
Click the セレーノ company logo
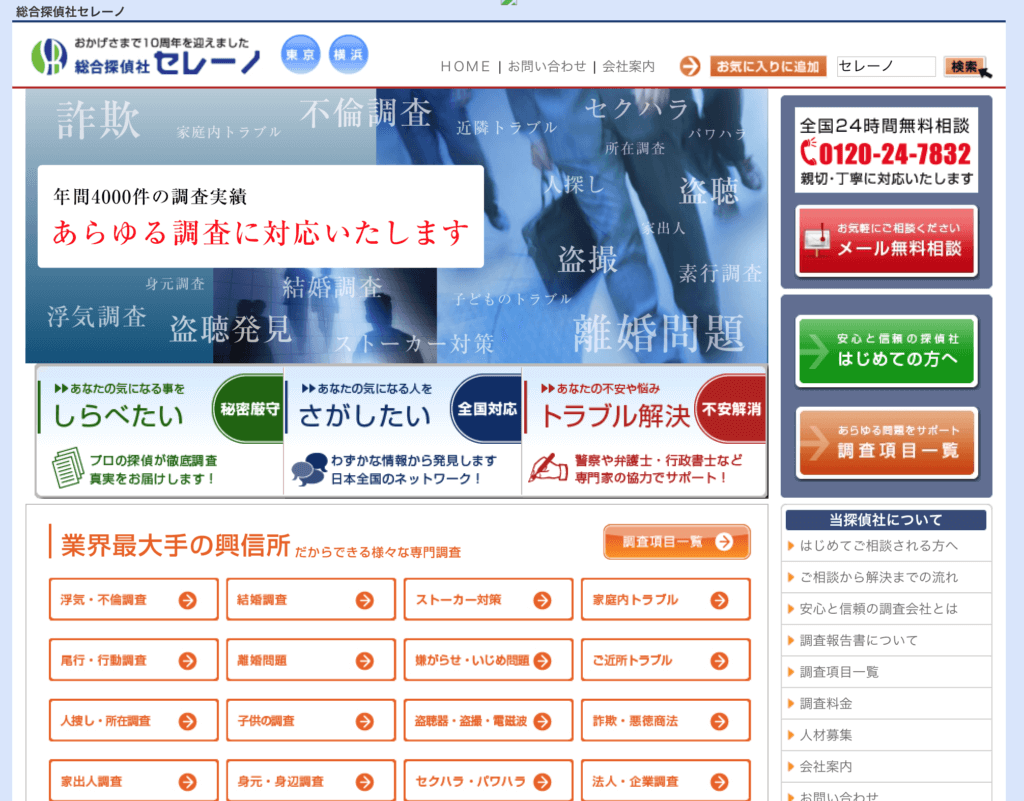[x=145, y=56]
